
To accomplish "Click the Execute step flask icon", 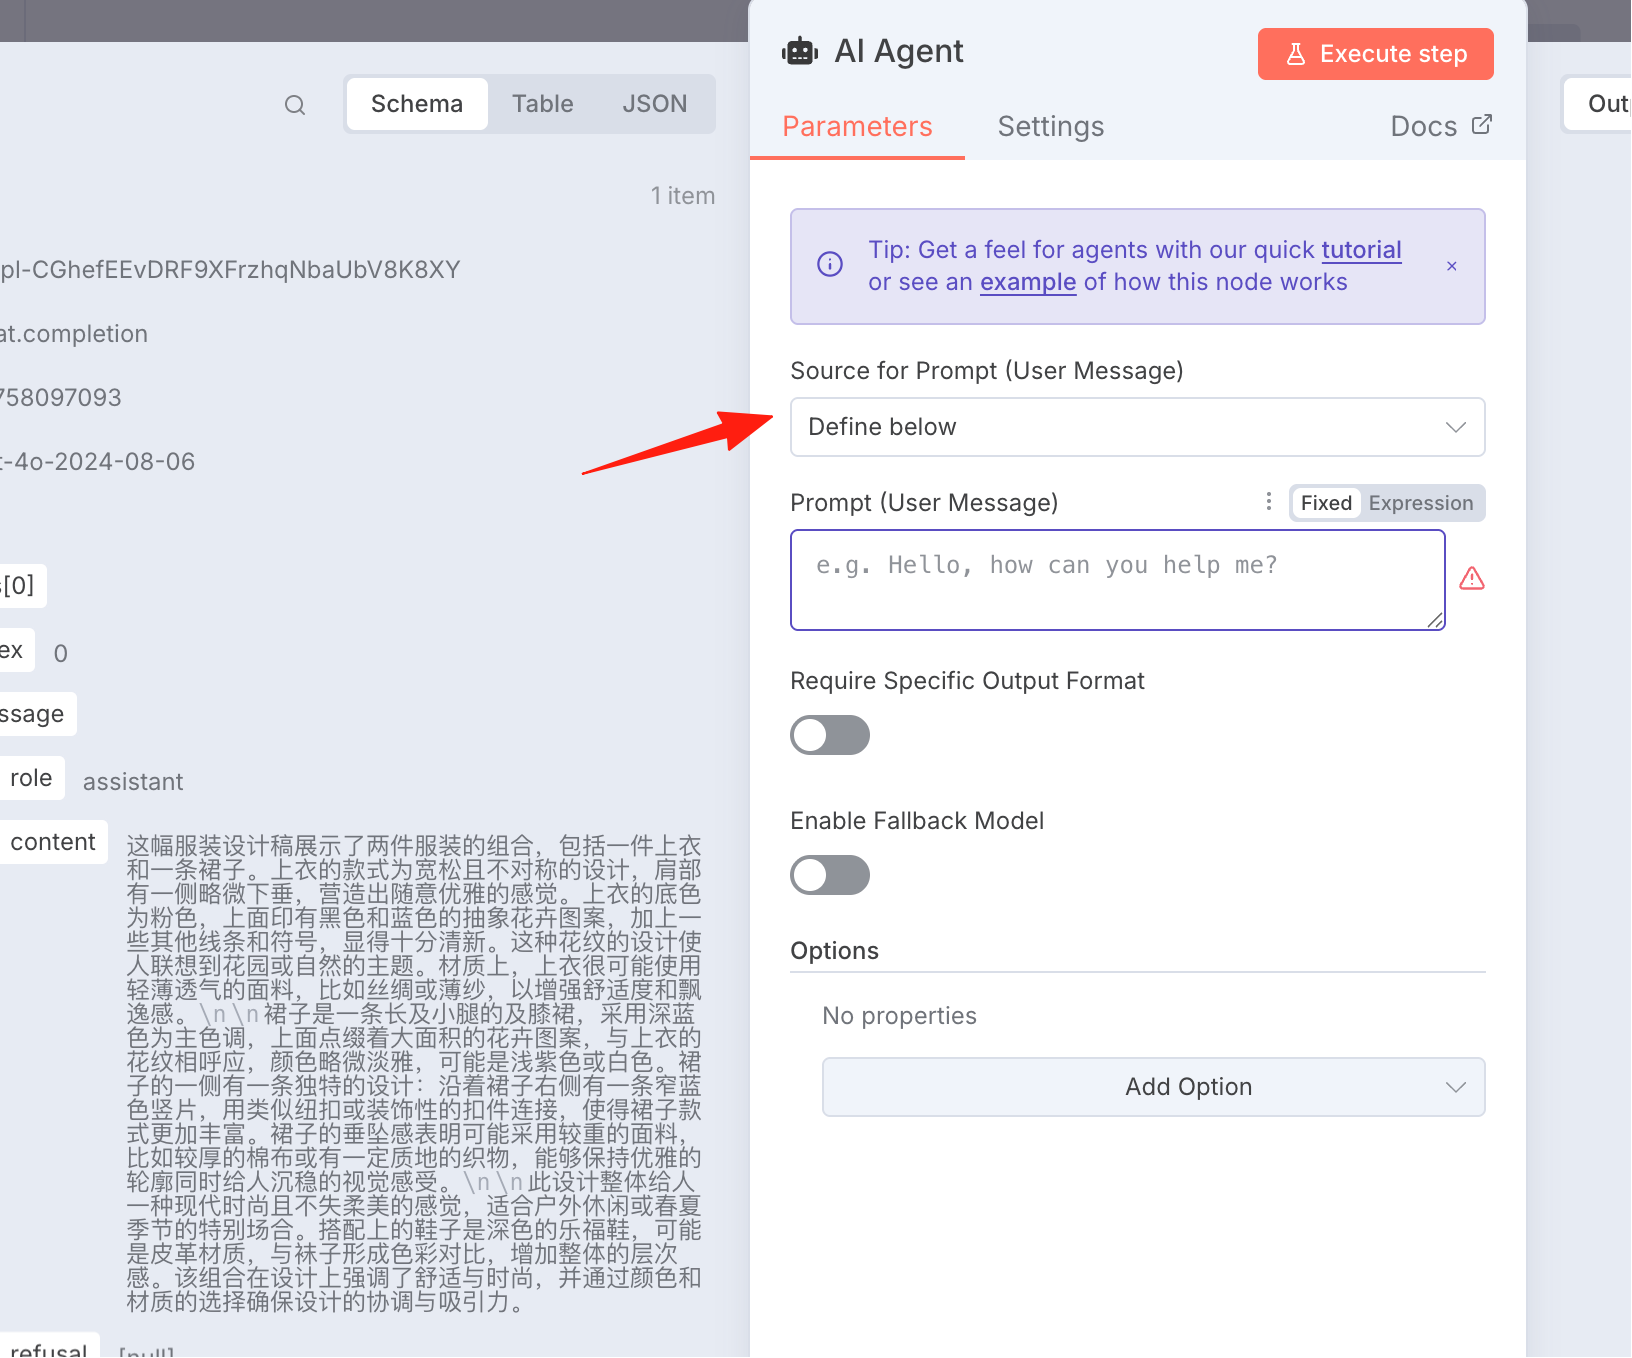I will [x=1296, y=54].
